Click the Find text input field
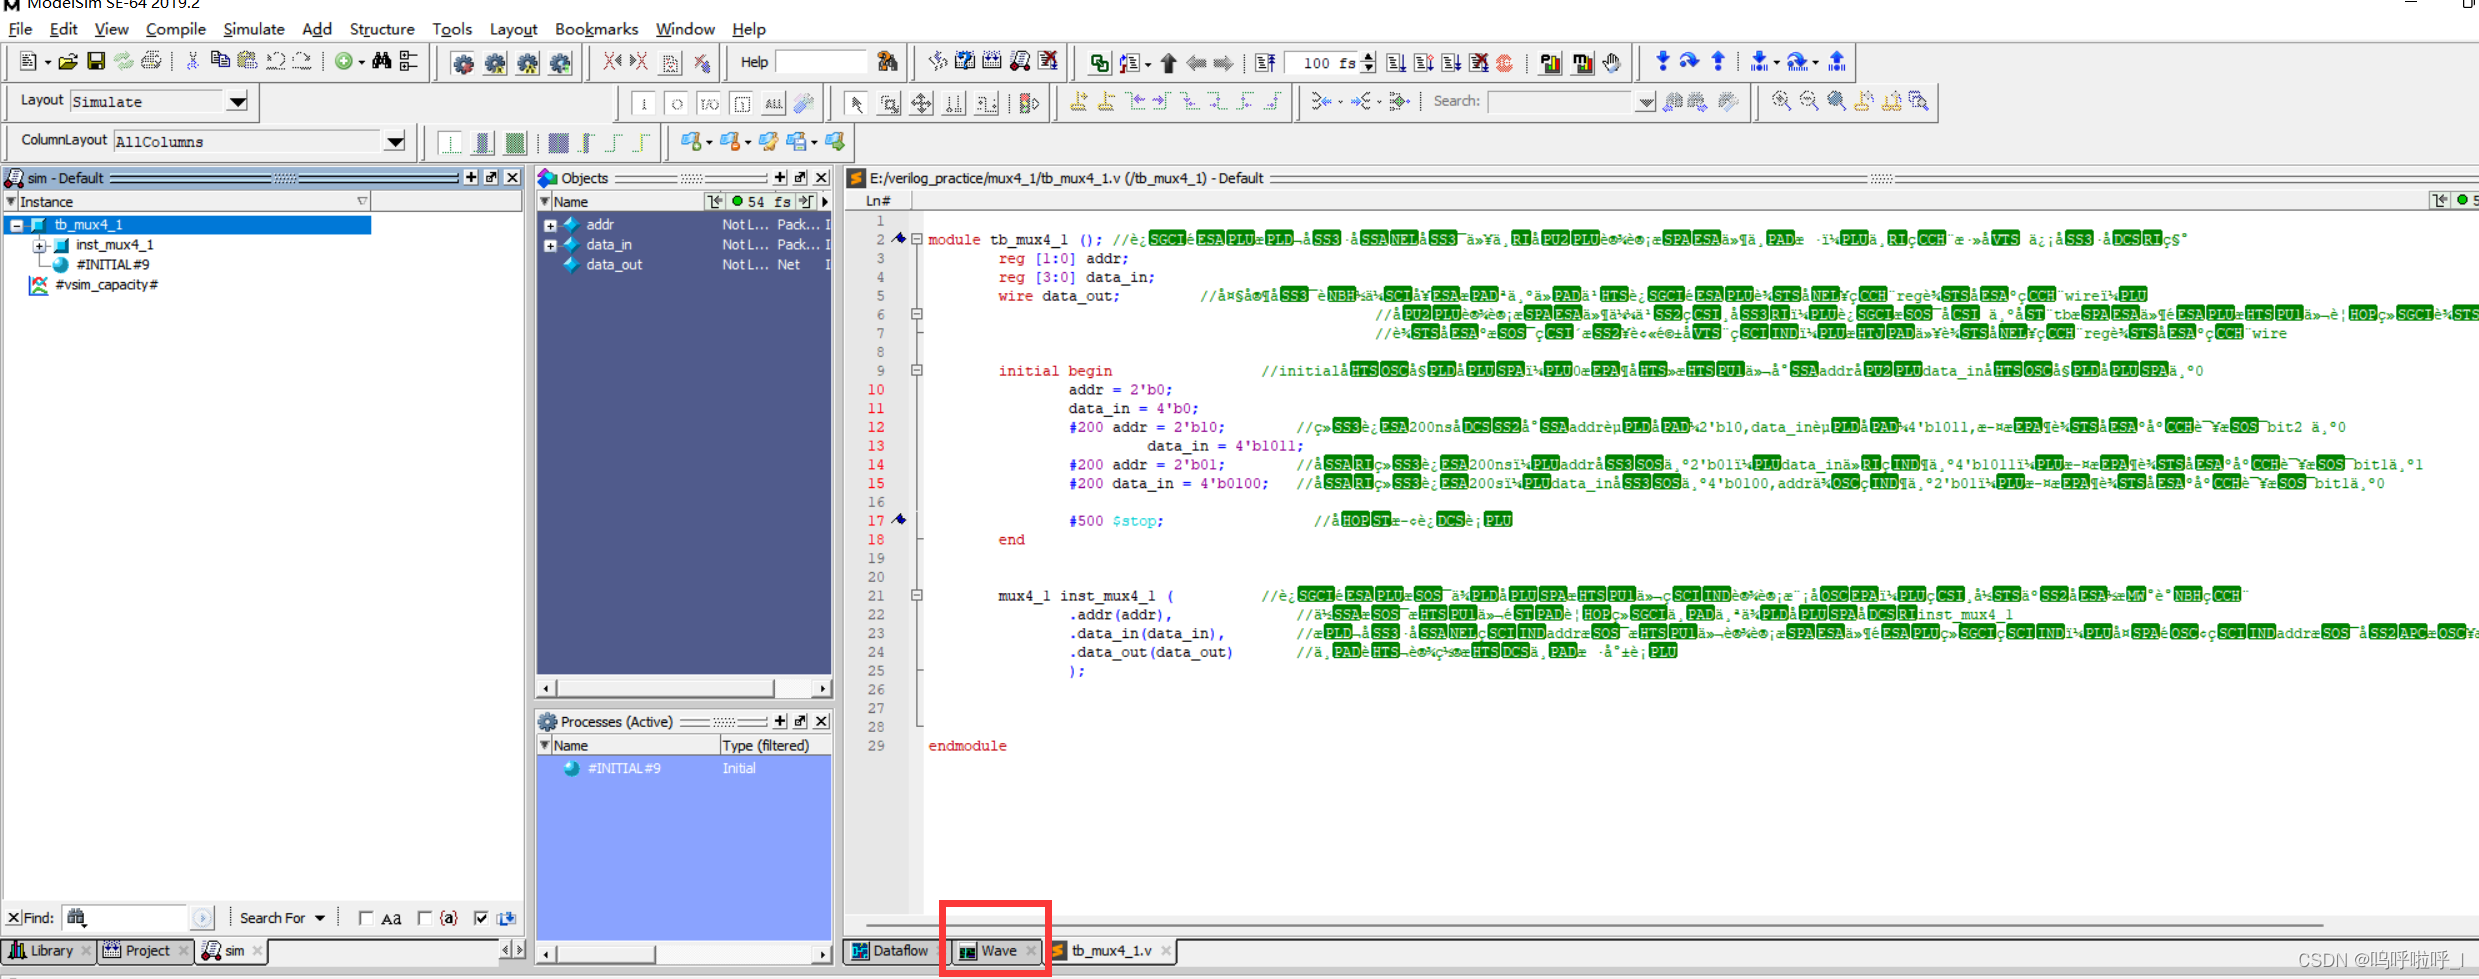The image size is (2479, 979). [x=126, y=918]
